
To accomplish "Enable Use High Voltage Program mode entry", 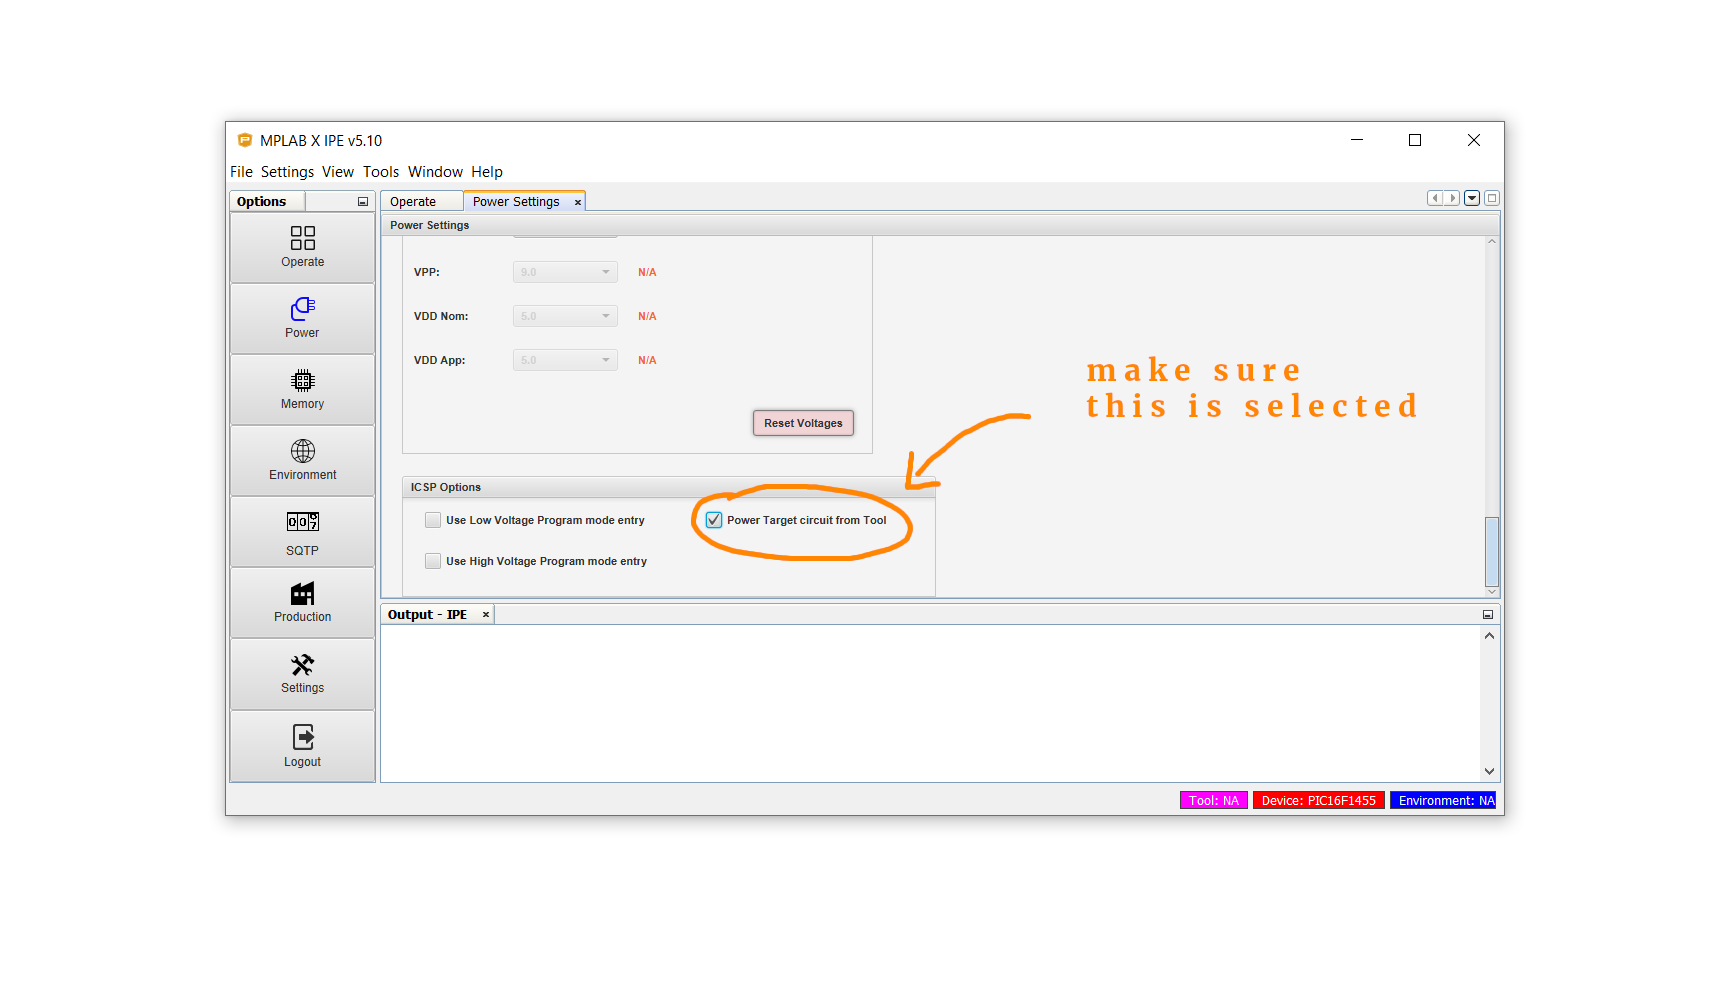I will [433, 561].
